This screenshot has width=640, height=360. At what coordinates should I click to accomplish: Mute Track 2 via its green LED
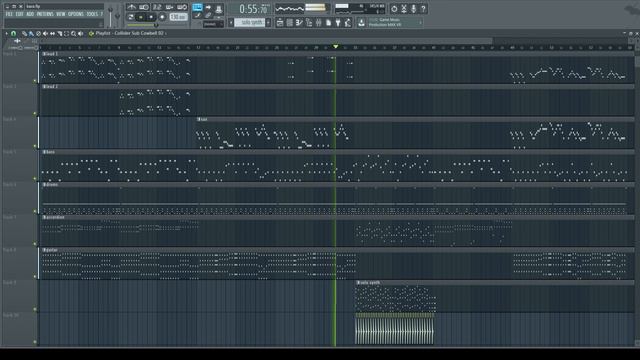coord(35,113)
